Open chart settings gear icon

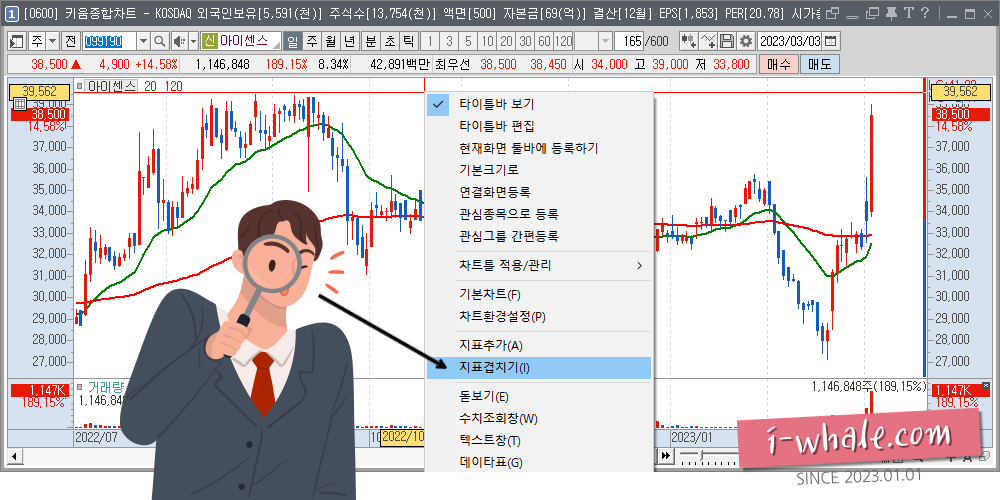[745, 42]
